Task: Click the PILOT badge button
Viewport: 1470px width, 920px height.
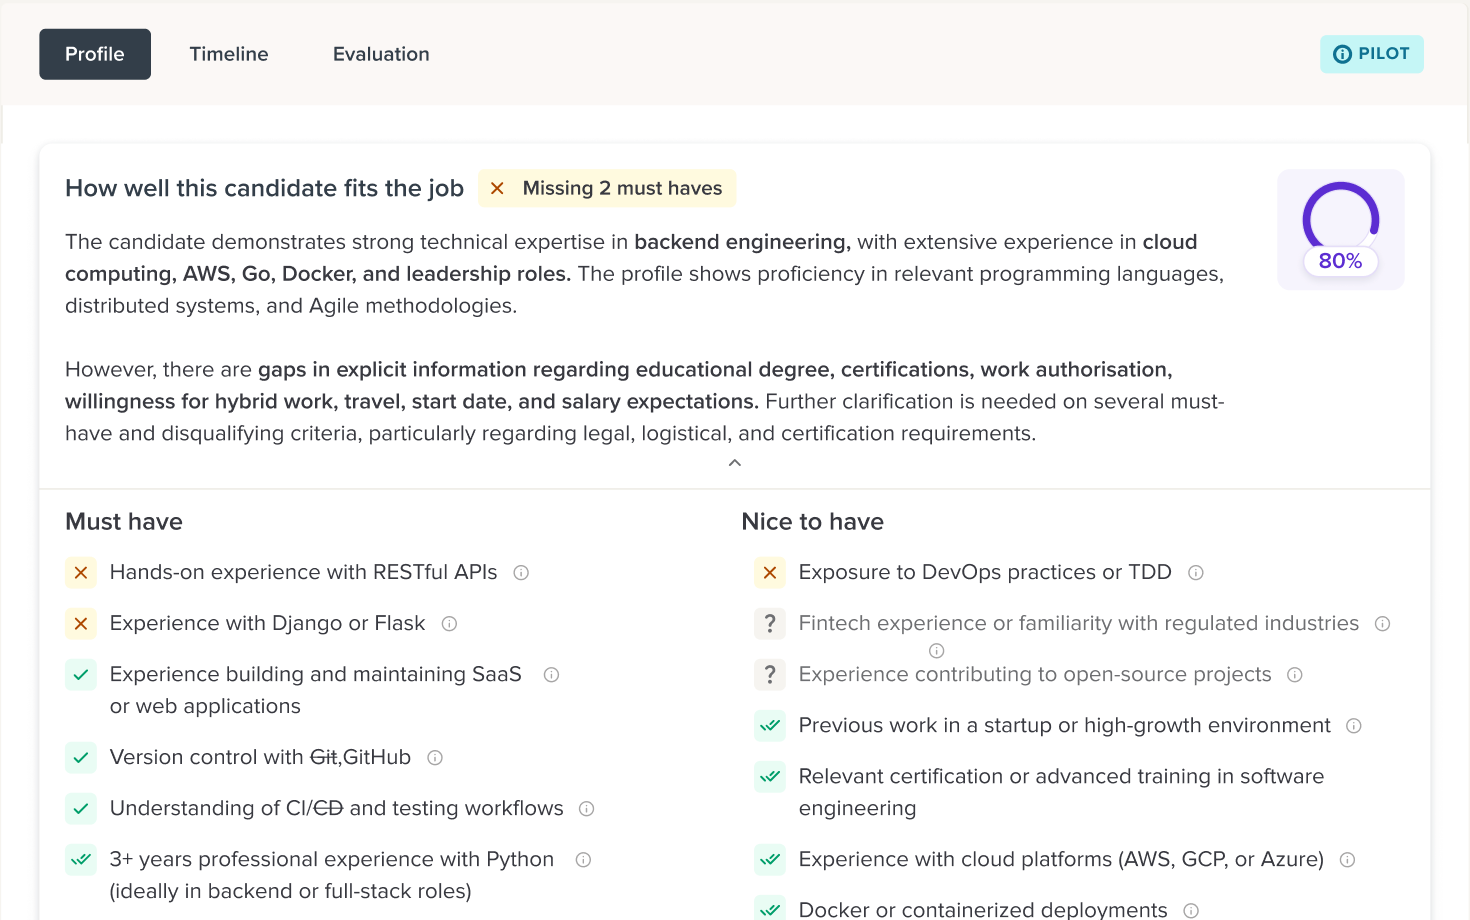Action: pos(1372,54)
